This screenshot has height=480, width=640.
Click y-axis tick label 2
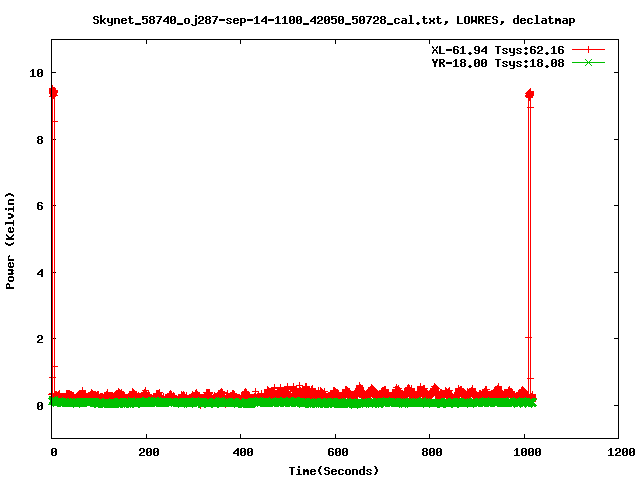click(x=40, y=339)
